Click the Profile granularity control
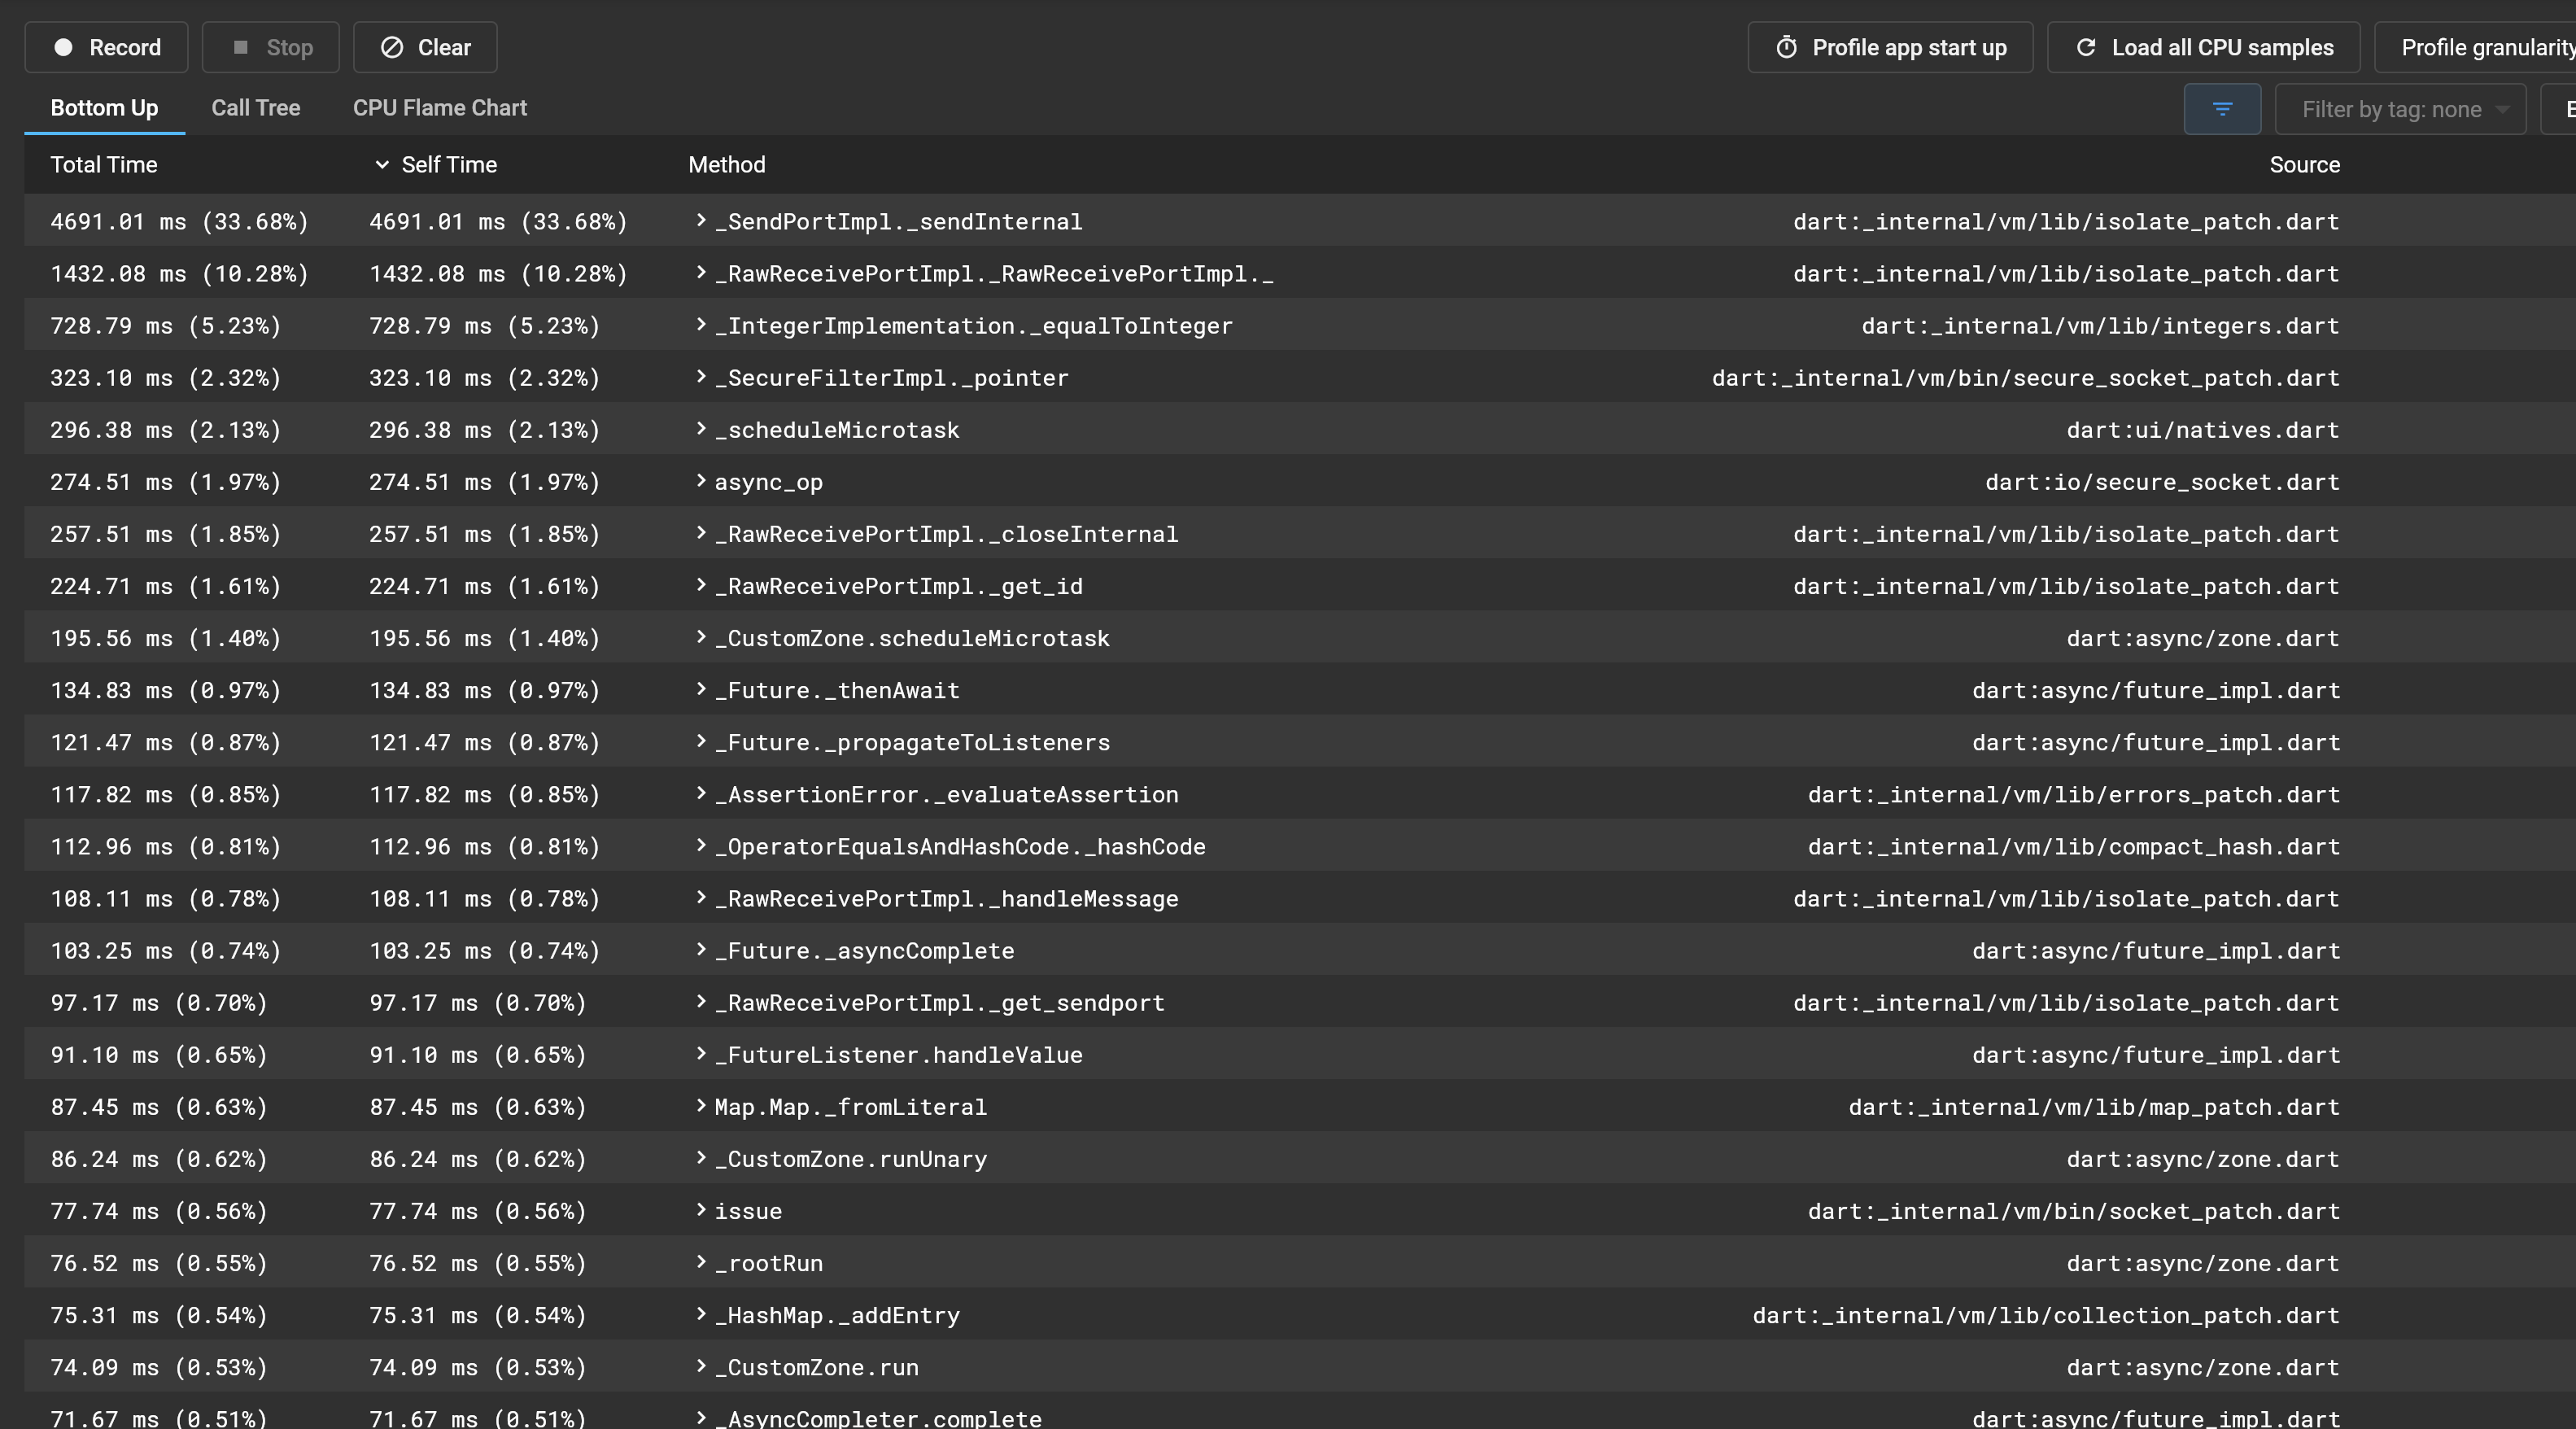This screenshot has height=1429, width=2576. [2488, 47]
